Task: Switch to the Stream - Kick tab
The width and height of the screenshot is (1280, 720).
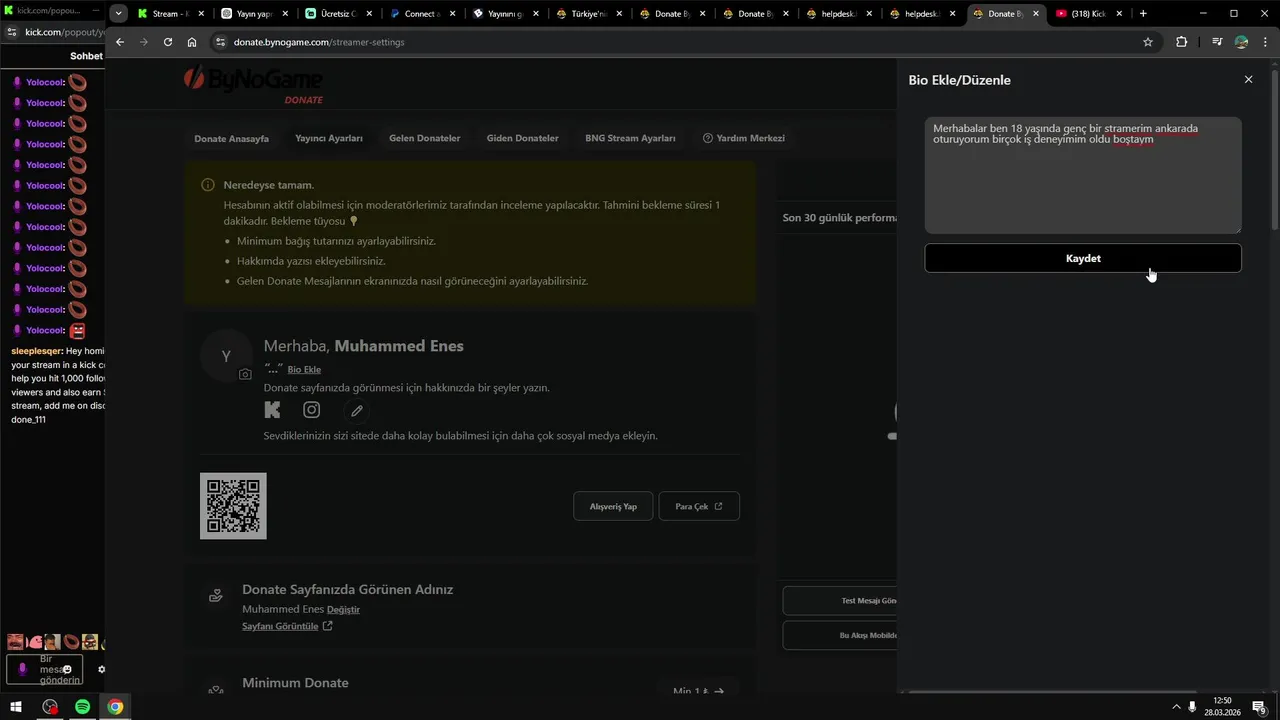Action: coord(172,14)
